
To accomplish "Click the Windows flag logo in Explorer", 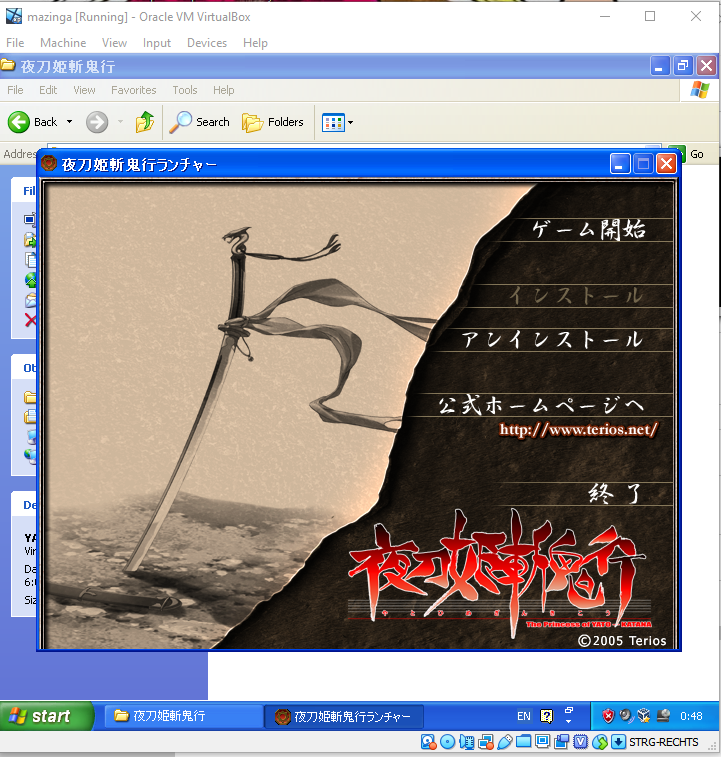I will 699,90.
